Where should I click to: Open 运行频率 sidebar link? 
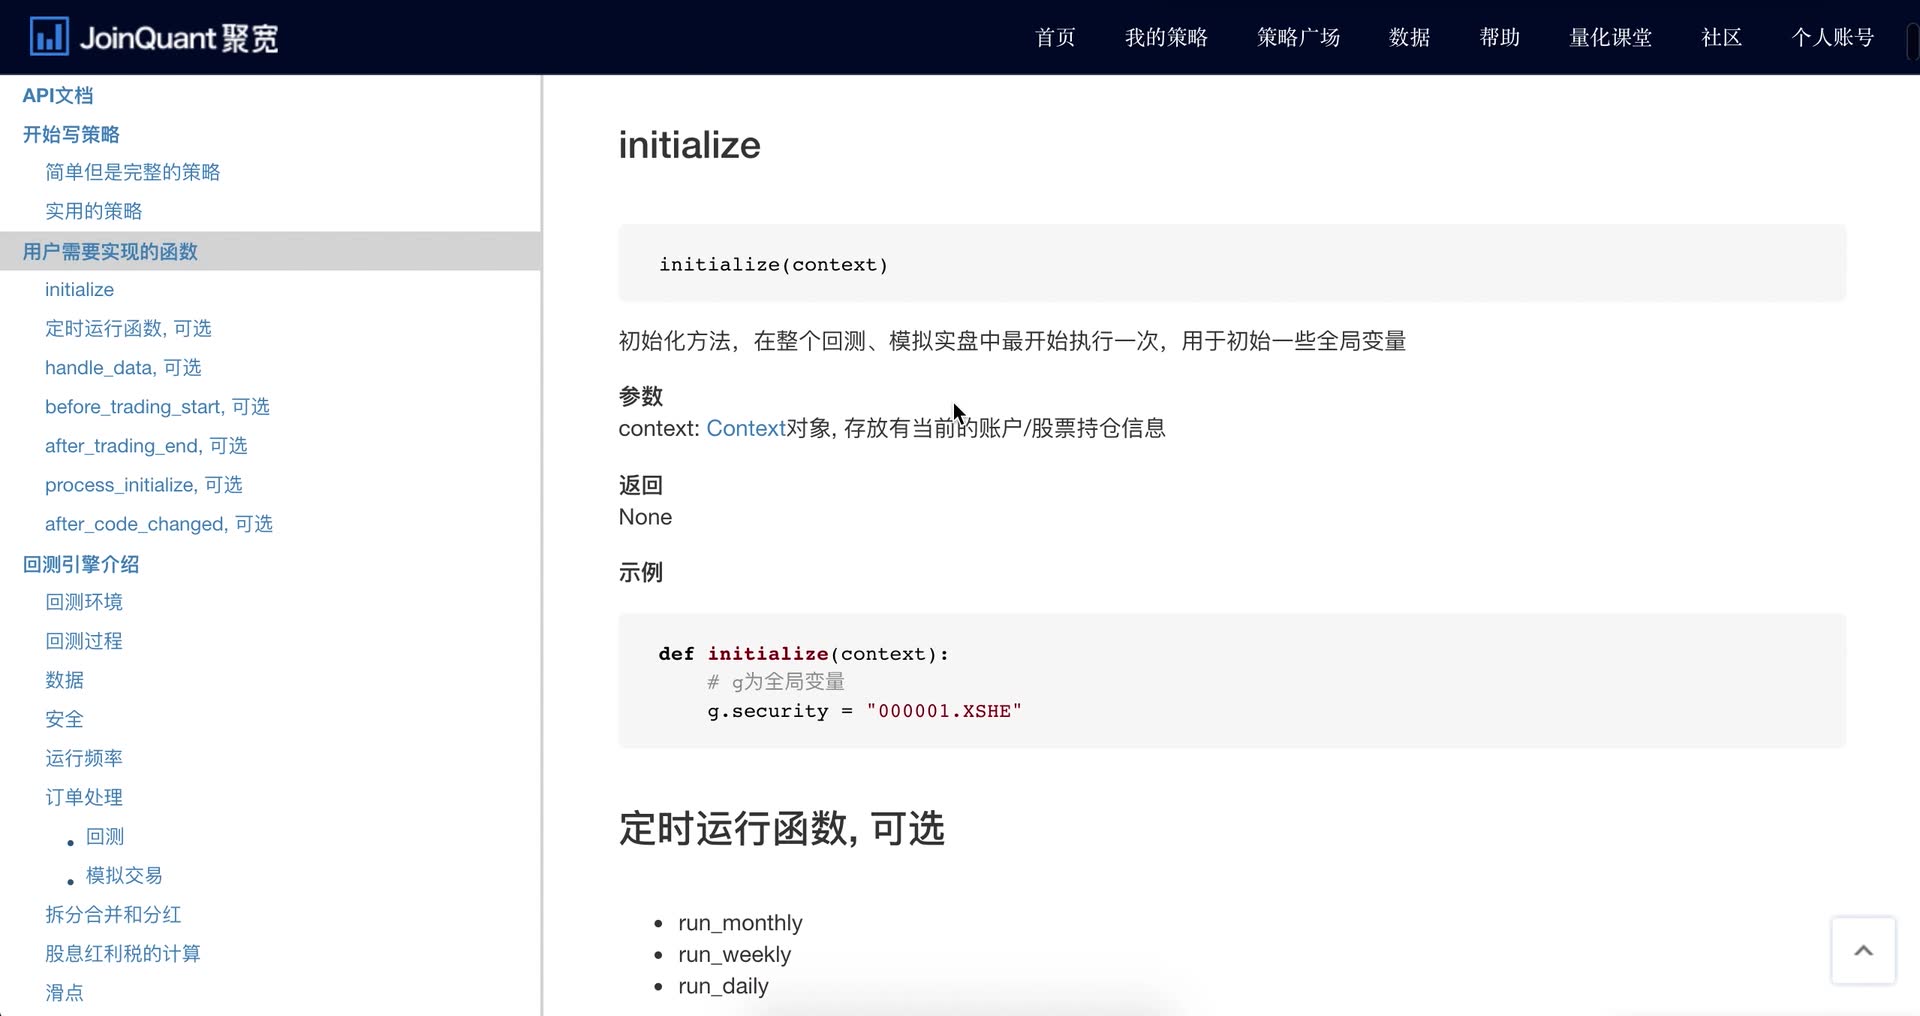click(84, 758)
